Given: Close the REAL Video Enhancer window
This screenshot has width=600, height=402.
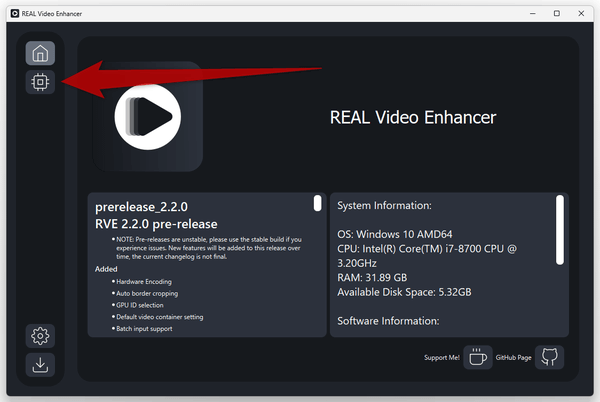Looking at the screenshot, I should [x=581, y=14].
